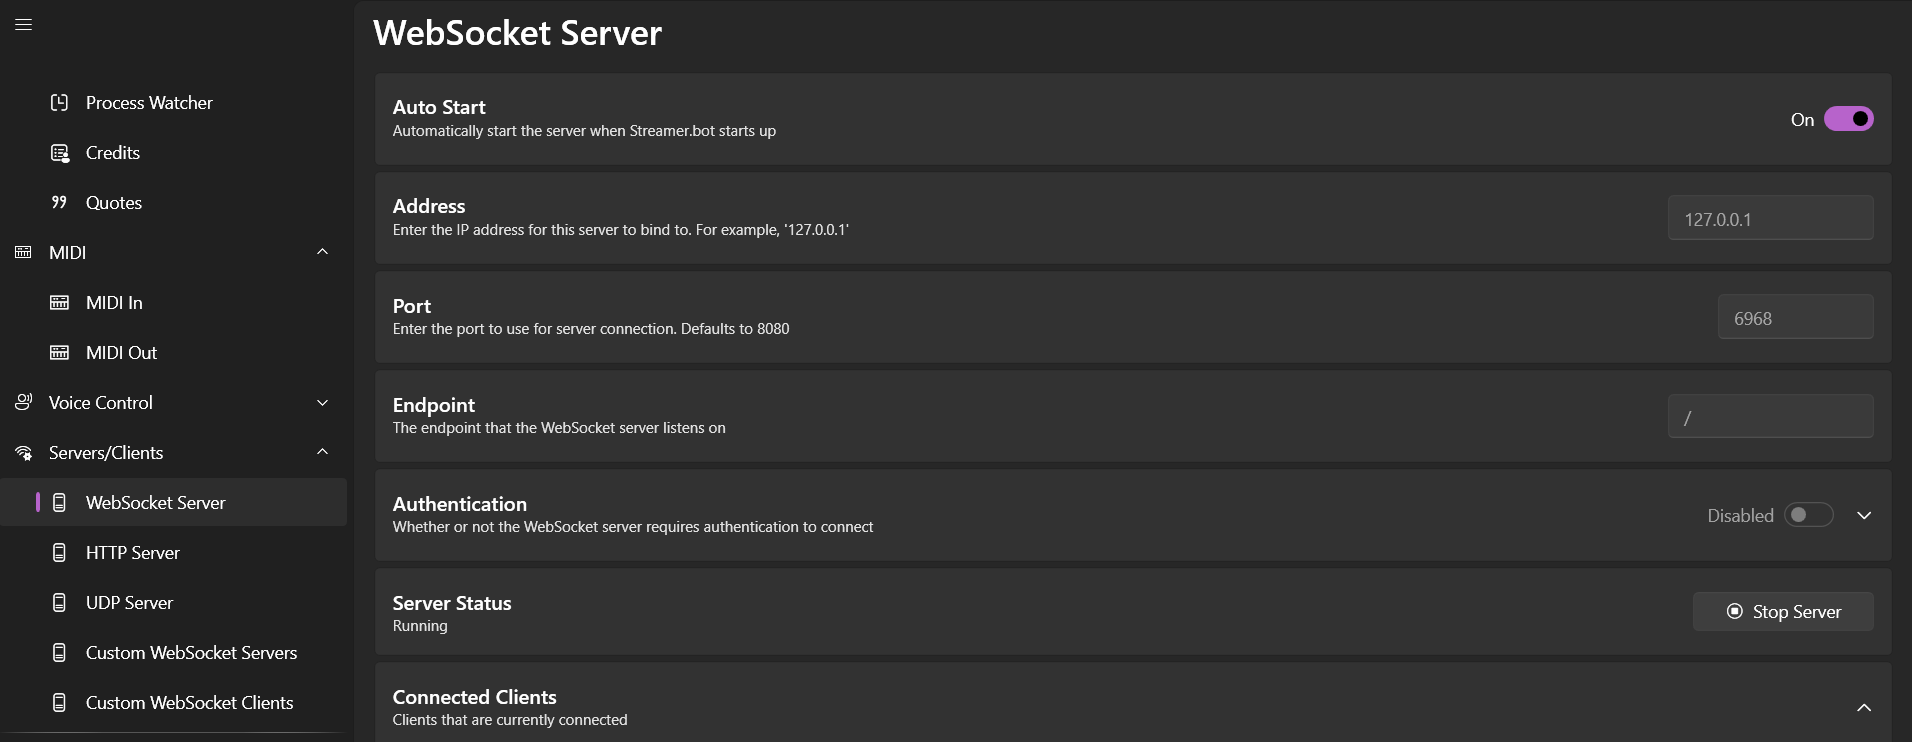The image size is (1912, 742).
Task: Click the Process Watcher icon
Action: (60, 103)
